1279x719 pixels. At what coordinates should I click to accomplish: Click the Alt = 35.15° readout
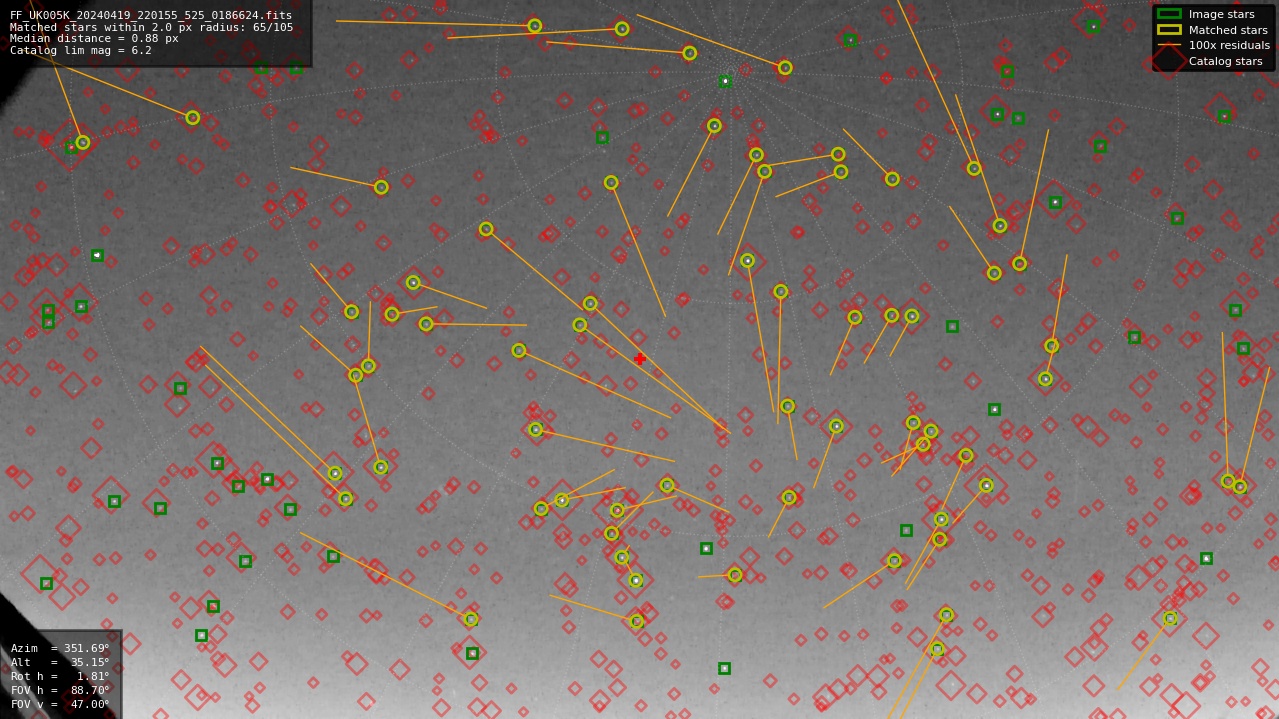click(60, 663)
